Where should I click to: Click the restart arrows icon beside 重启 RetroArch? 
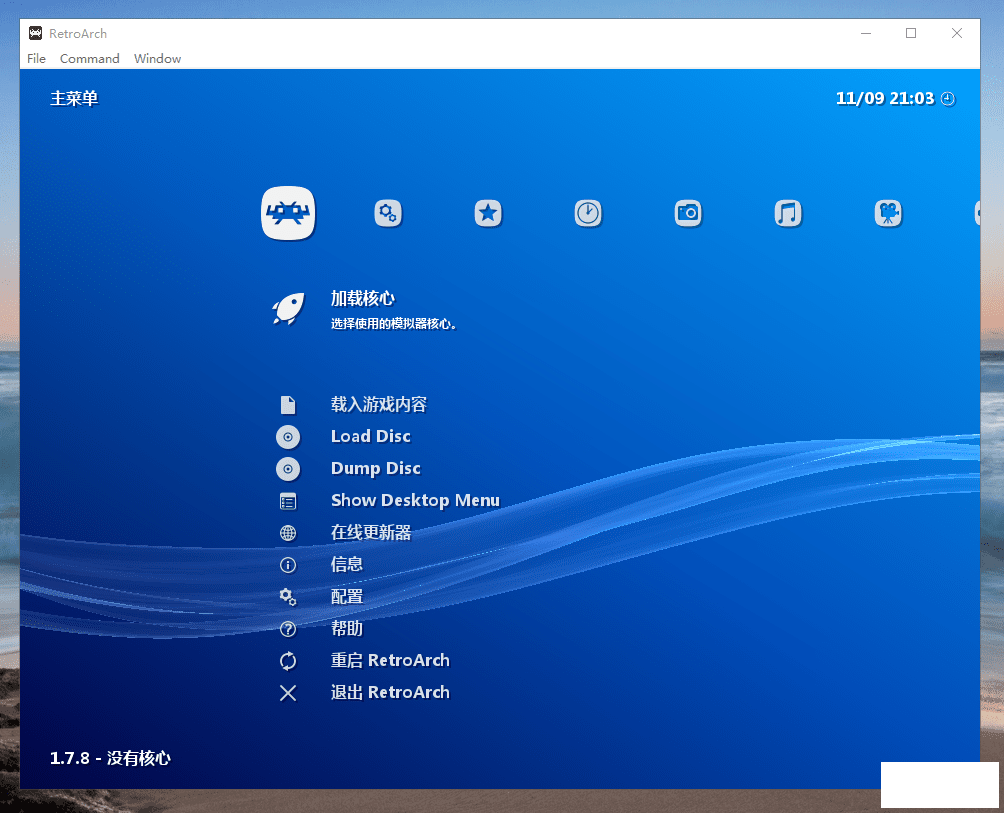click(288, 661)
